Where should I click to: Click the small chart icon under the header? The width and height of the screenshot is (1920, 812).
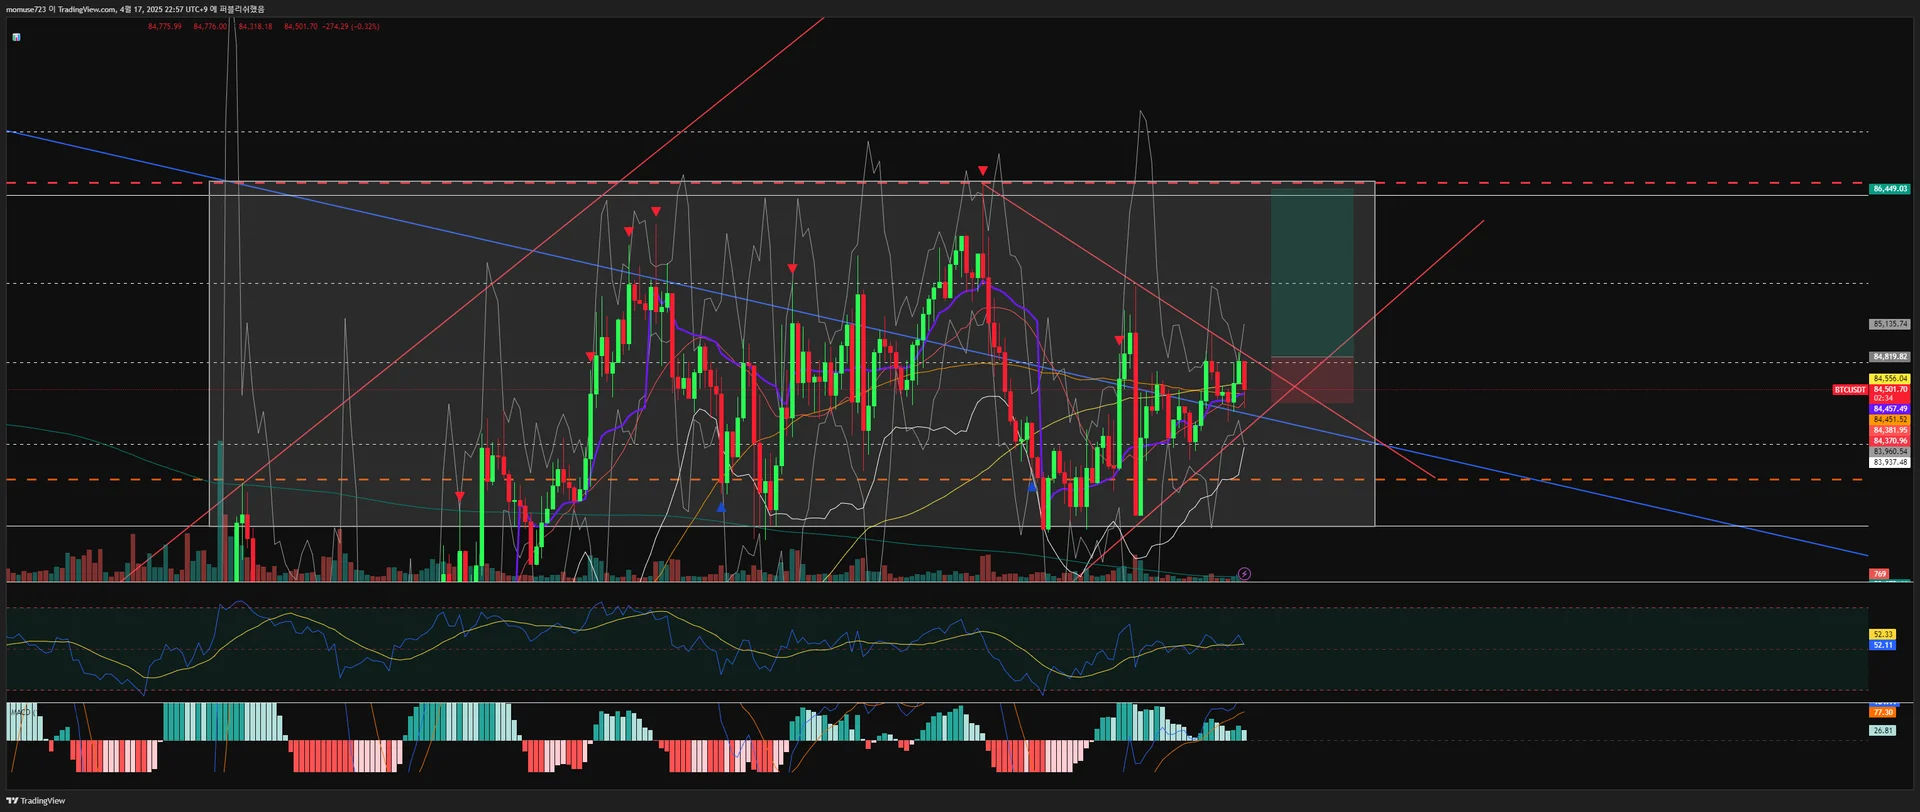pos(16,37)
